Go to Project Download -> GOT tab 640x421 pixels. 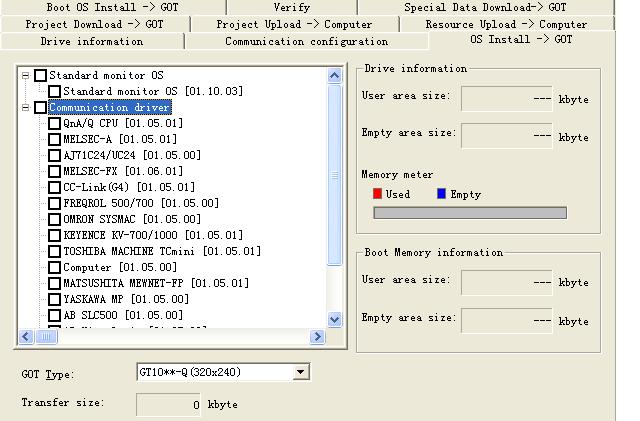tap(94, 24)
